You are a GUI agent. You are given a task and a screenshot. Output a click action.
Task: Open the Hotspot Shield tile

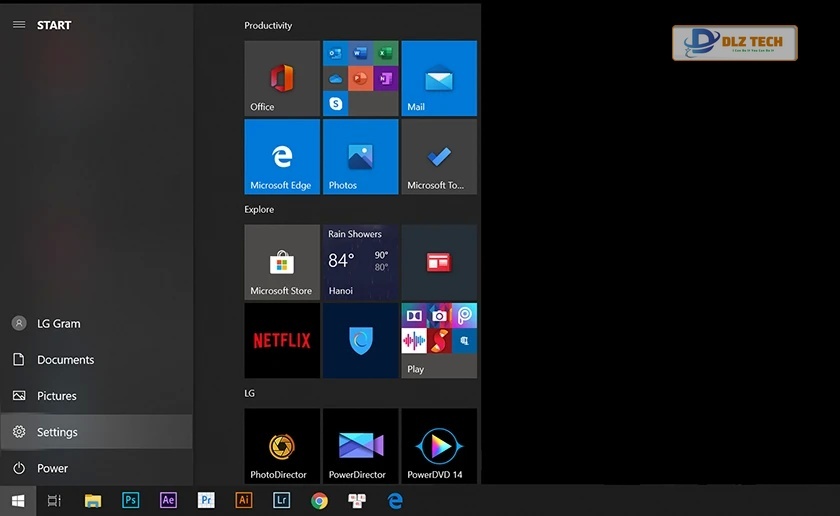(361, 340)
